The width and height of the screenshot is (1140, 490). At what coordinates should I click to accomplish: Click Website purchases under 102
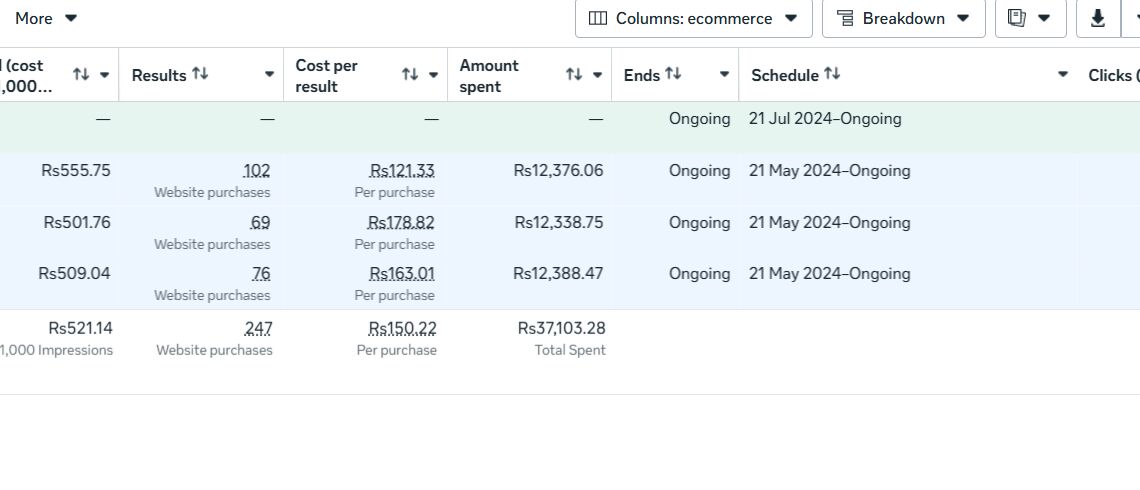[x=212, y=193]
